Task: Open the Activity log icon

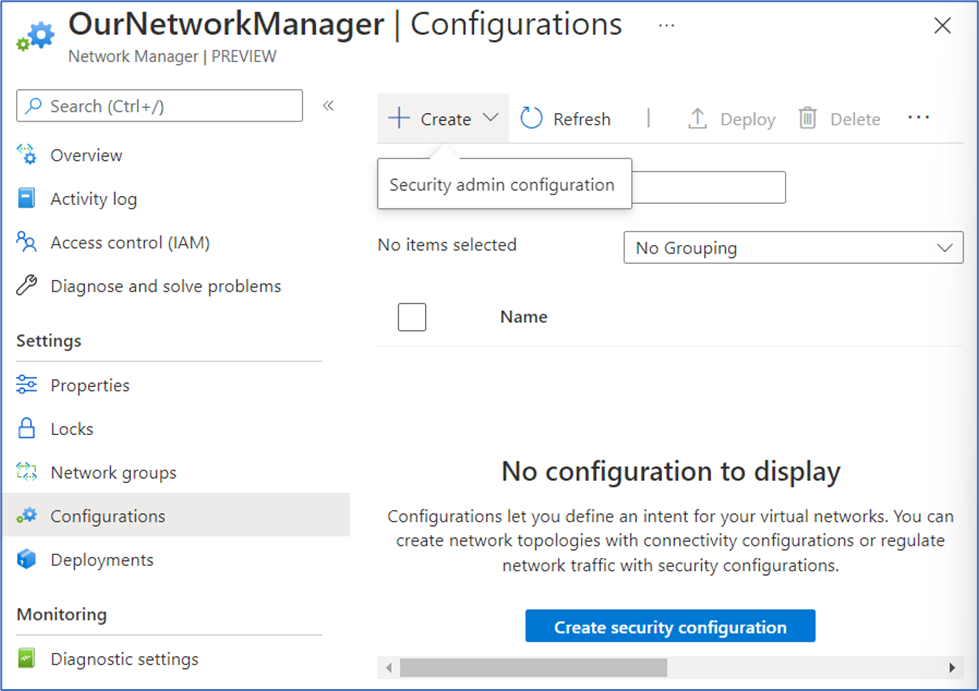Action: pos(27,199)
